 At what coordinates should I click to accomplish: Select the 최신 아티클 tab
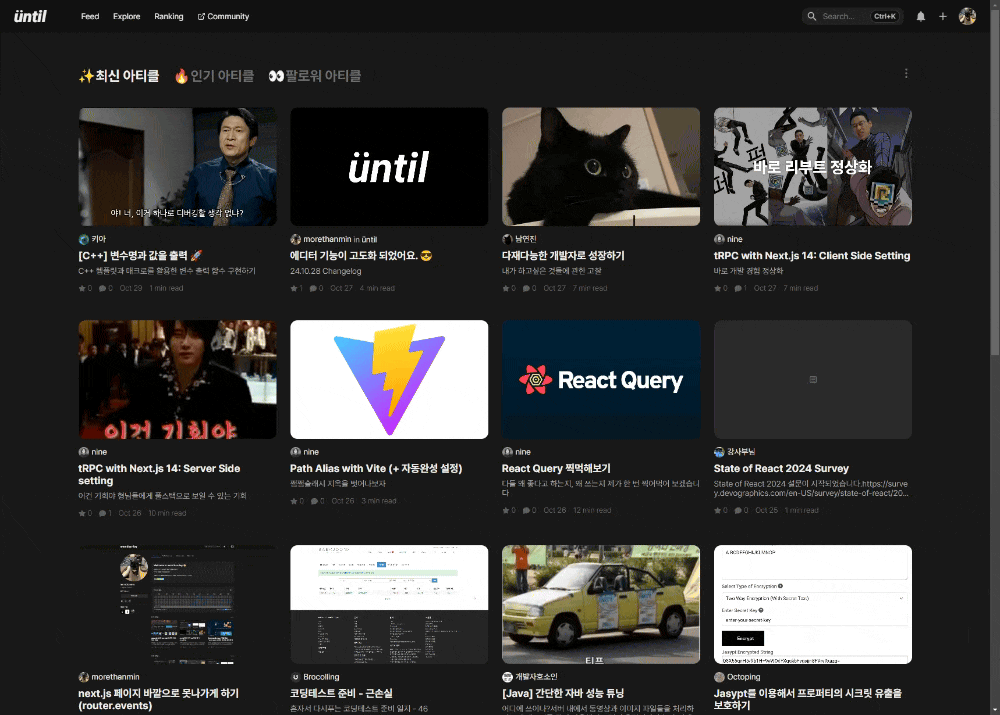(119, 76)
